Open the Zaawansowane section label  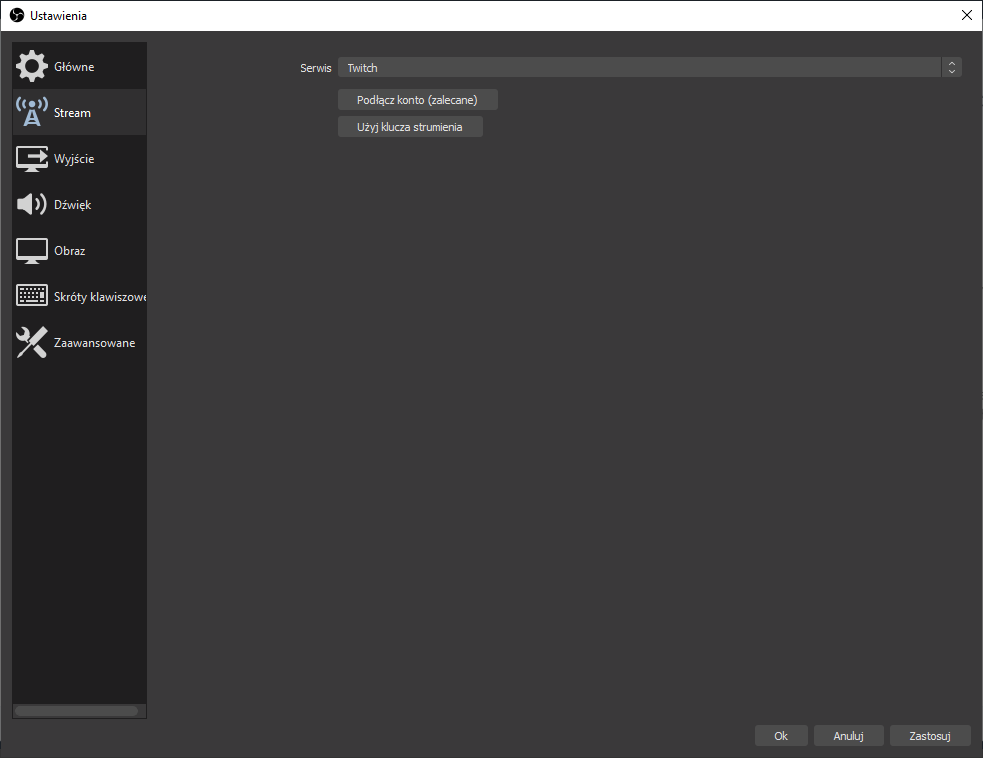coord(94,343)
